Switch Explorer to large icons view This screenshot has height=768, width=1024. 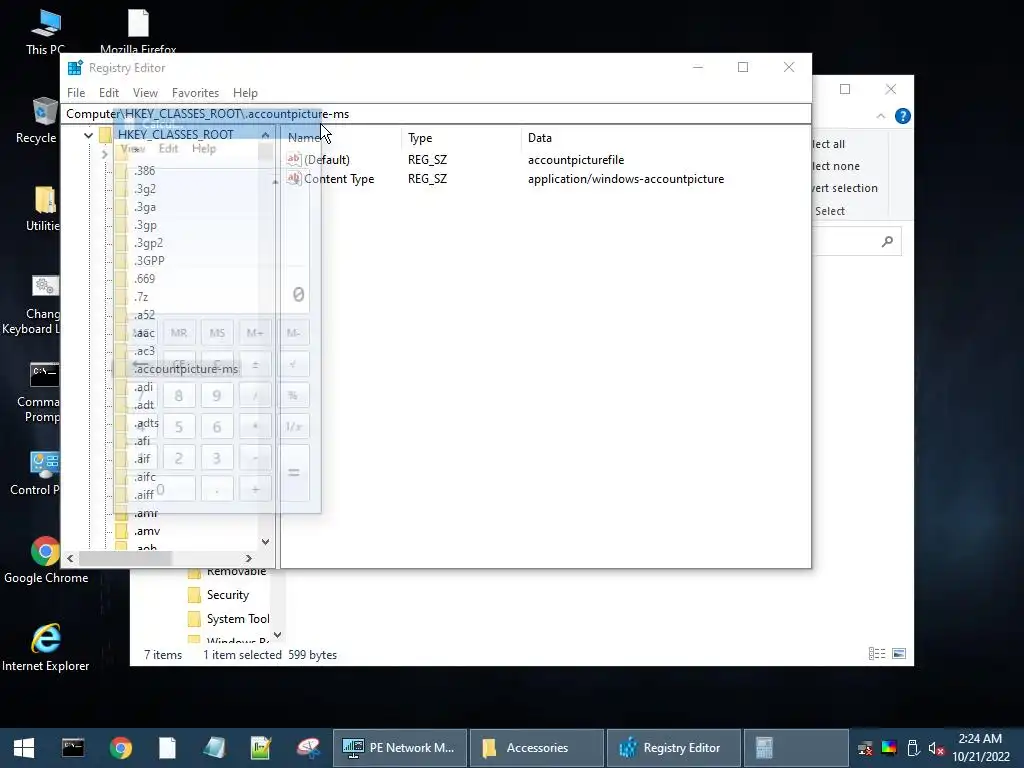(x=899, y=654)
